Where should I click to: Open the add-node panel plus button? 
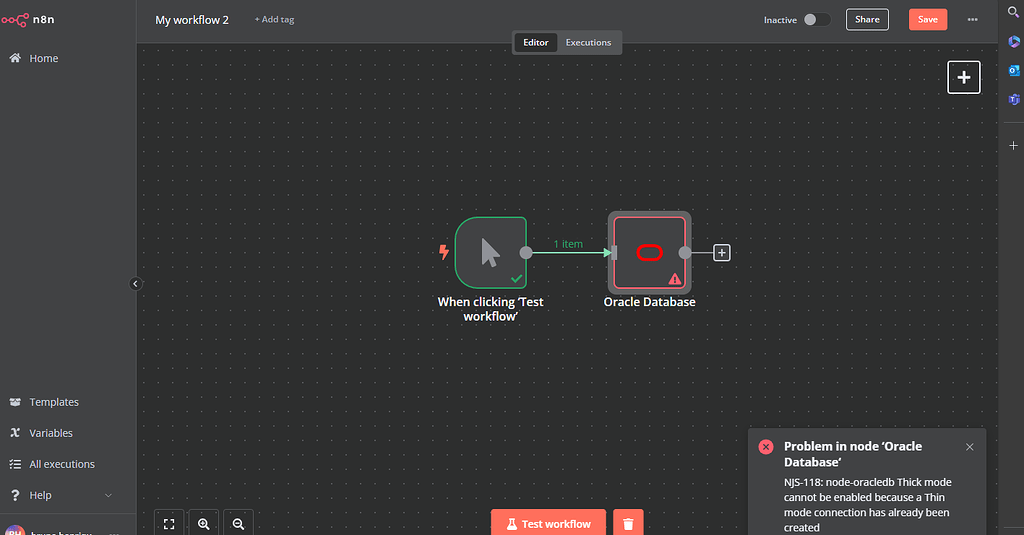(963, 77)
